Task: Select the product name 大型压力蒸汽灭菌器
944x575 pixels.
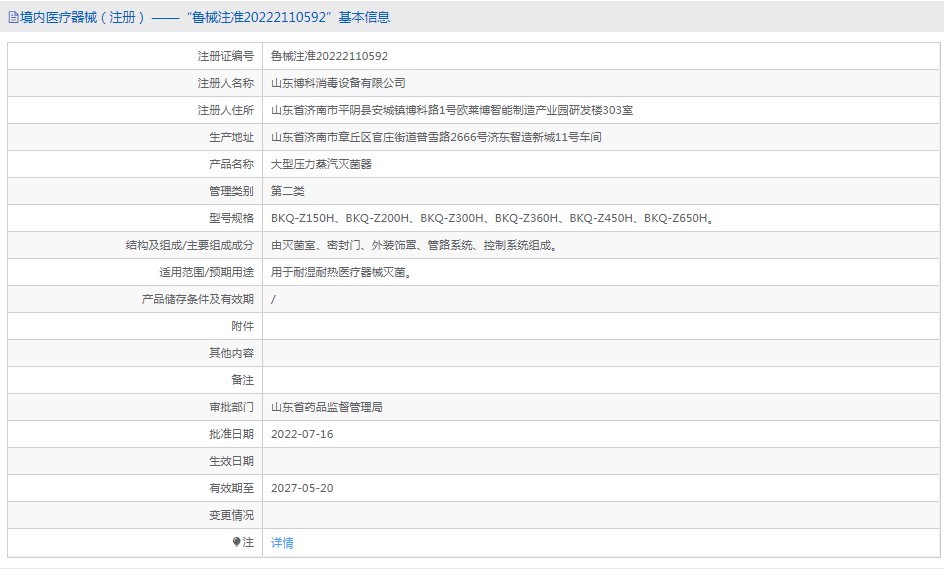Action: (x=321, y=164)
